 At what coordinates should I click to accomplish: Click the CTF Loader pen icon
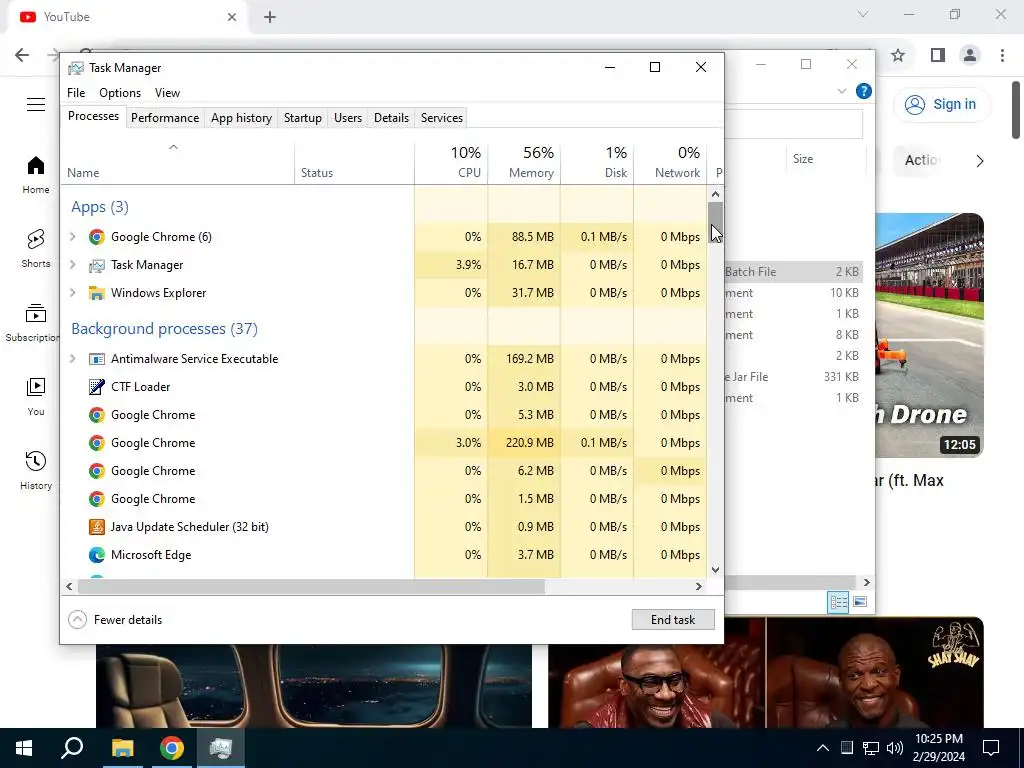click(97, 387)
